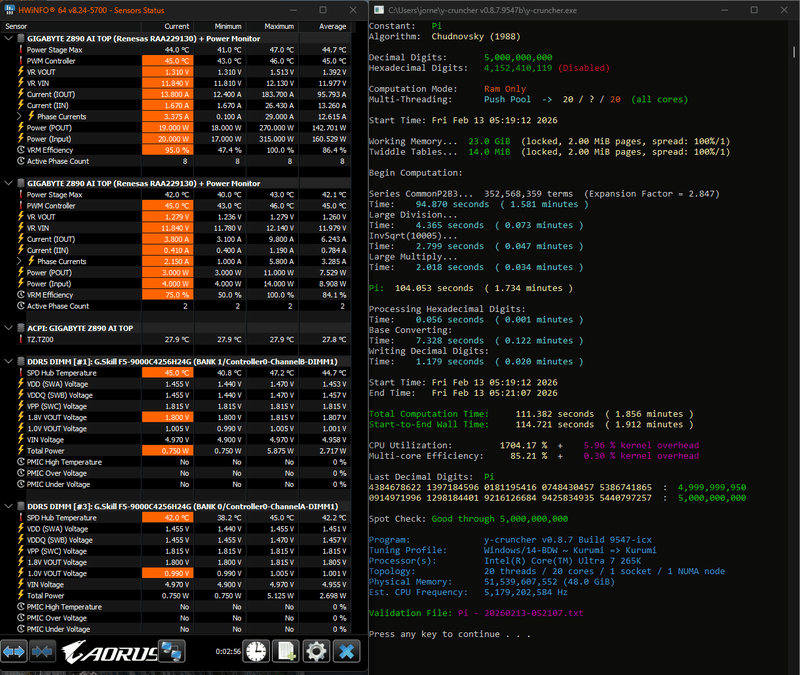Close sensors with the blue X icon

[x=346, y=651]
